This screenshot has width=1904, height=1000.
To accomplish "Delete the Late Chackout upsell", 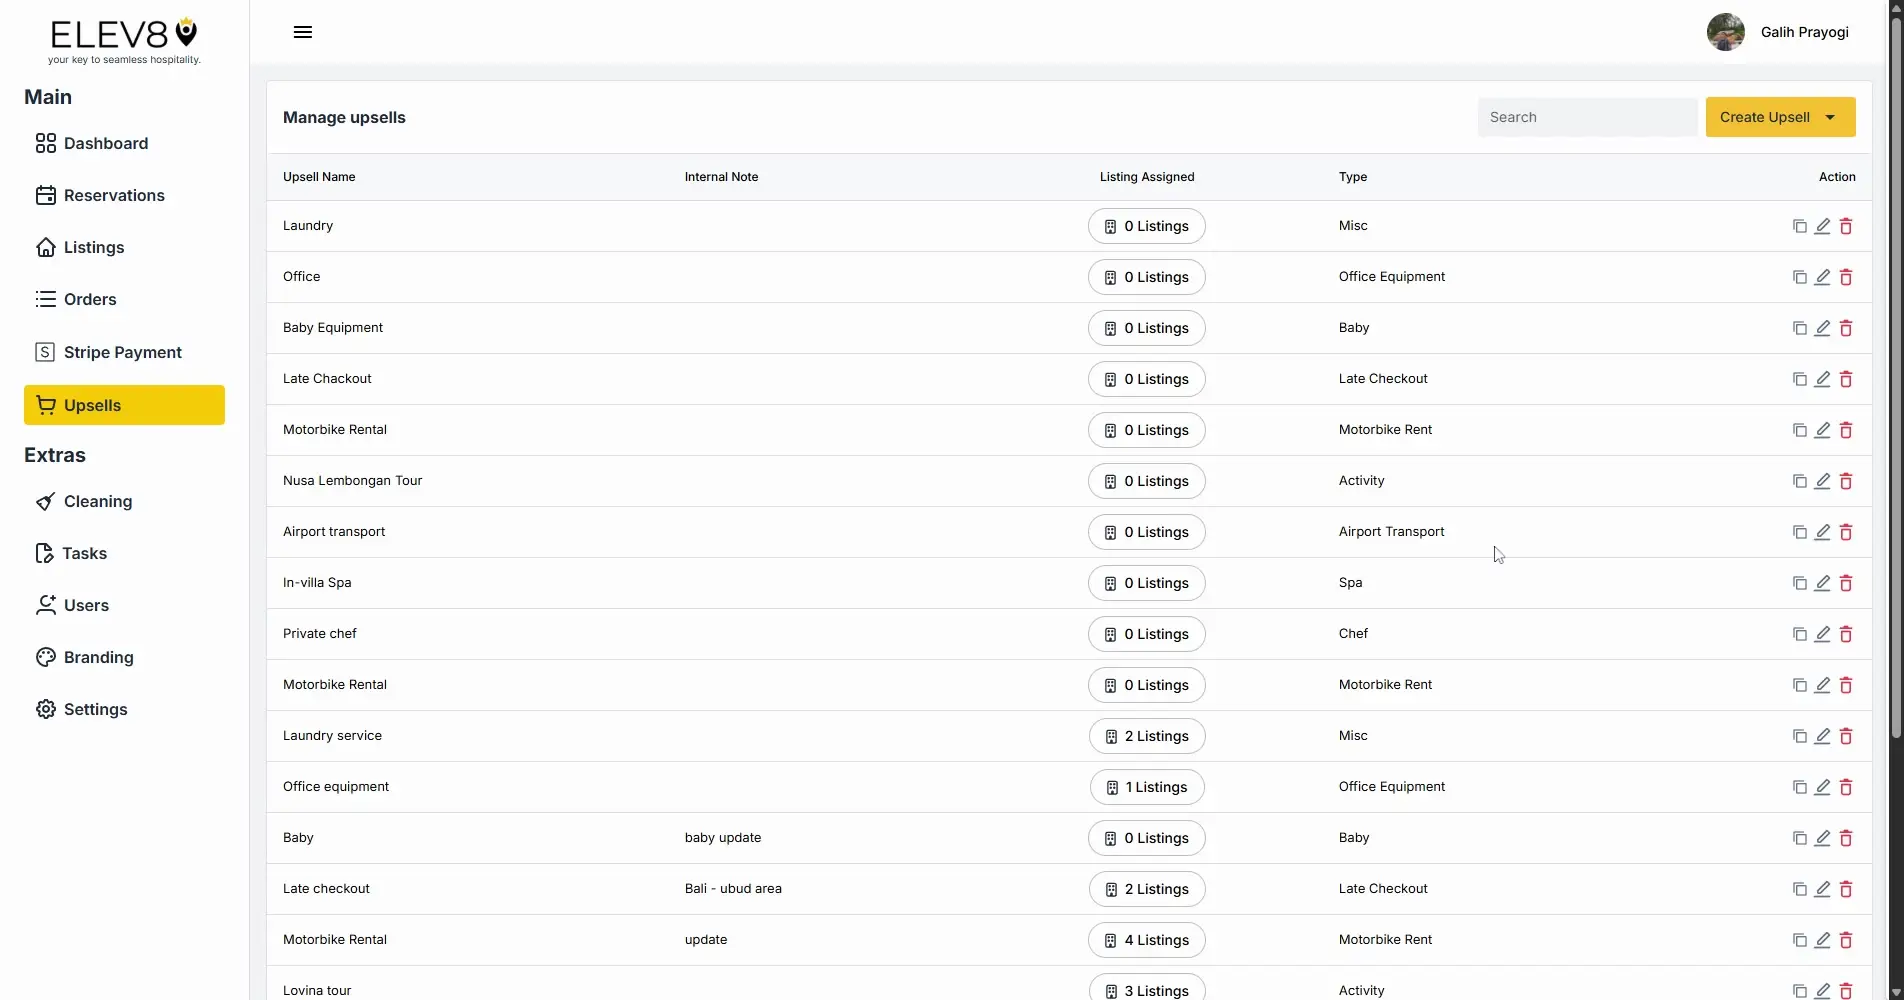I will coord(1846,379).
